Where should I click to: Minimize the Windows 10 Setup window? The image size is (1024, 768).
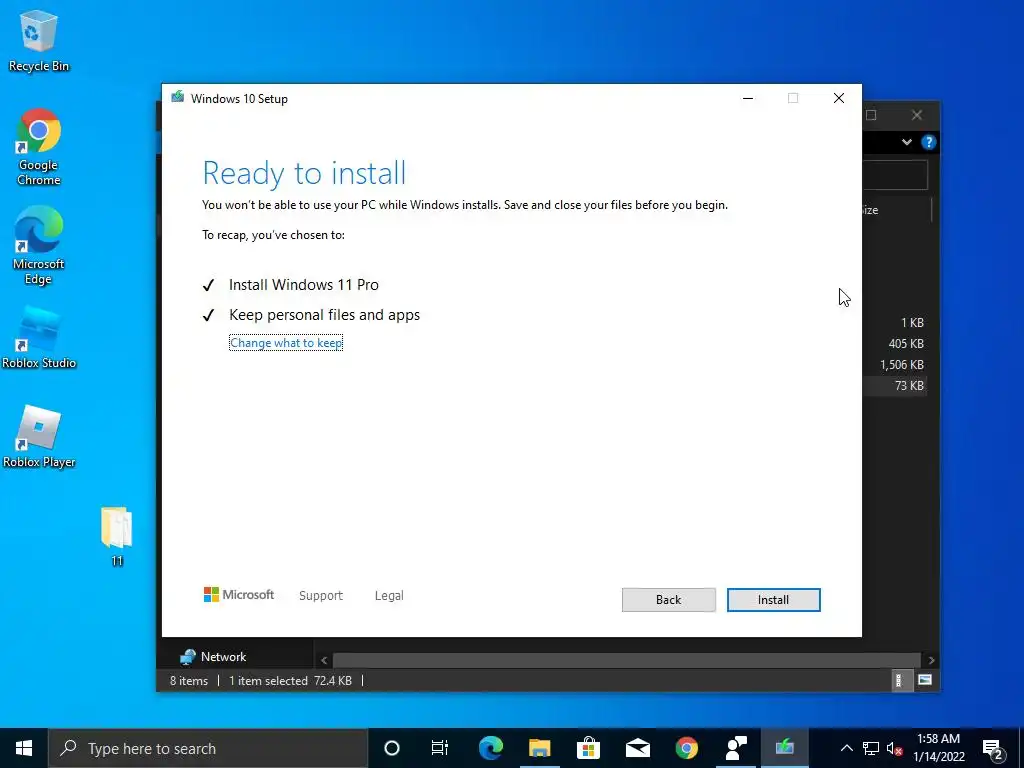tap(748, 98)
